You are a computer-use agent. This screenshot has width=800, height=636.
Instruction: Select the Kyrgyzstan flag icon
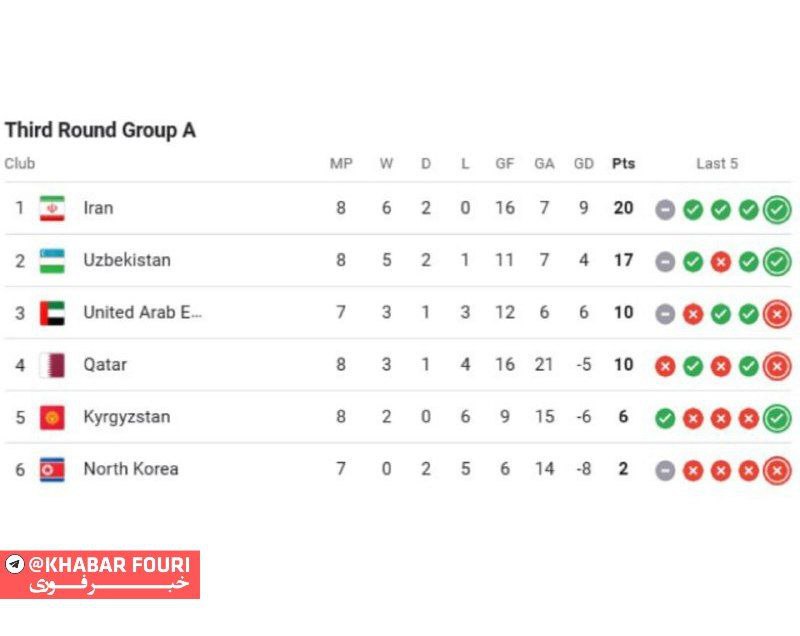(x=52, y=417)
